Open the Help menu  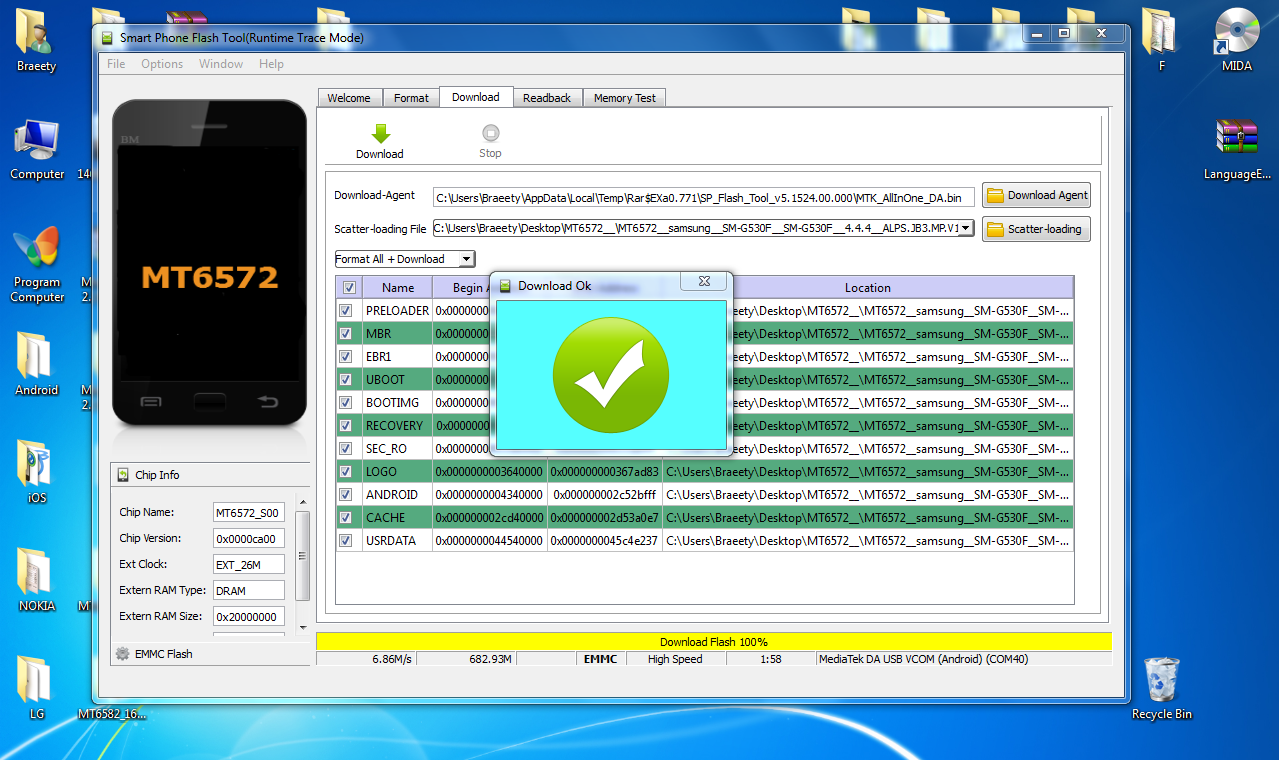coord(271,64)
